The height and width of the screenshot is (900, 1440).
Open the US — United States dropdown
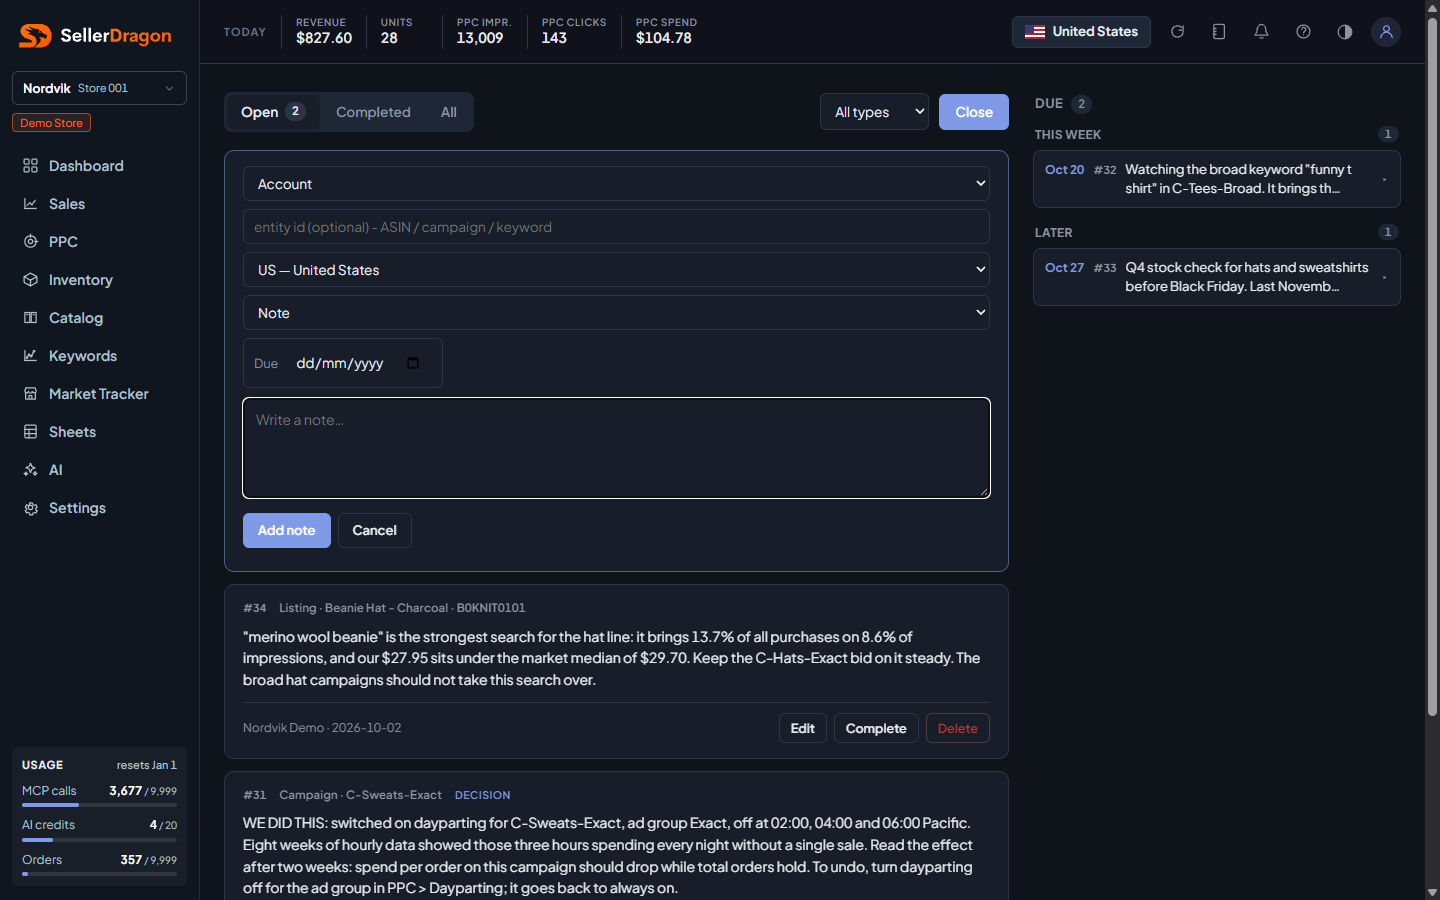(616, 270)
